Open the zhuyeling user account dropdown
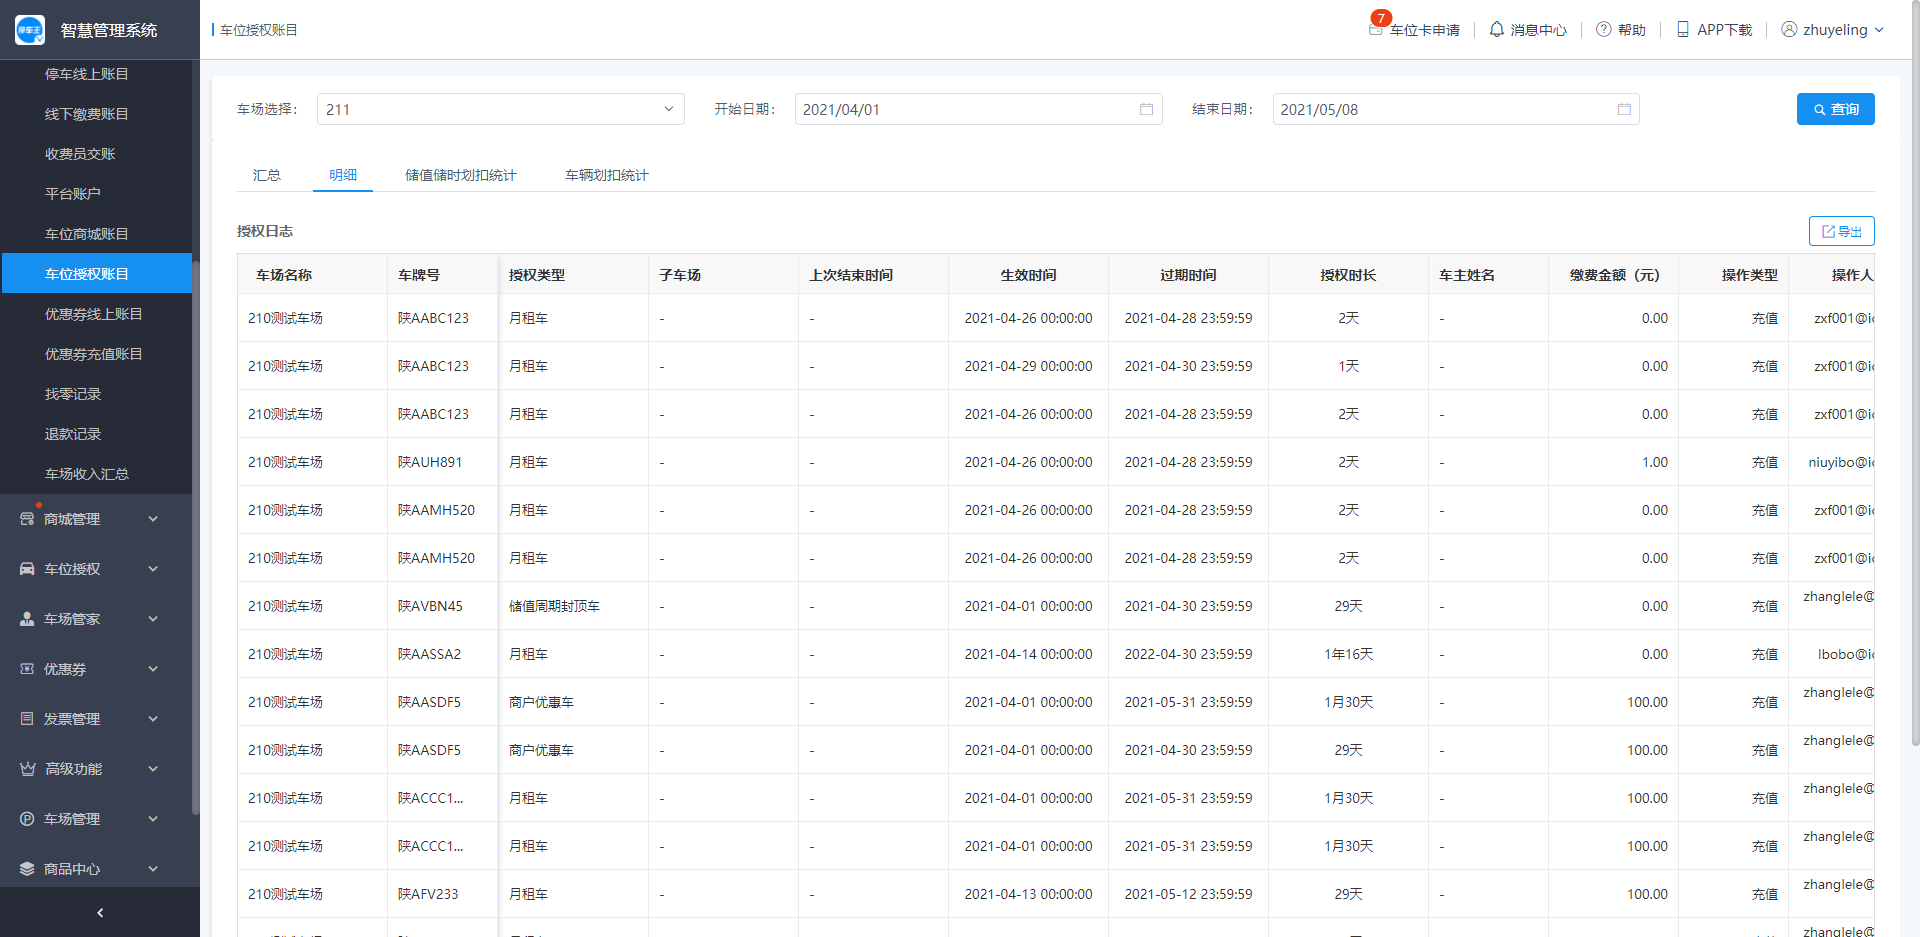The height and width of the screenshot is (937, 1920). [x=1833, y=30]
